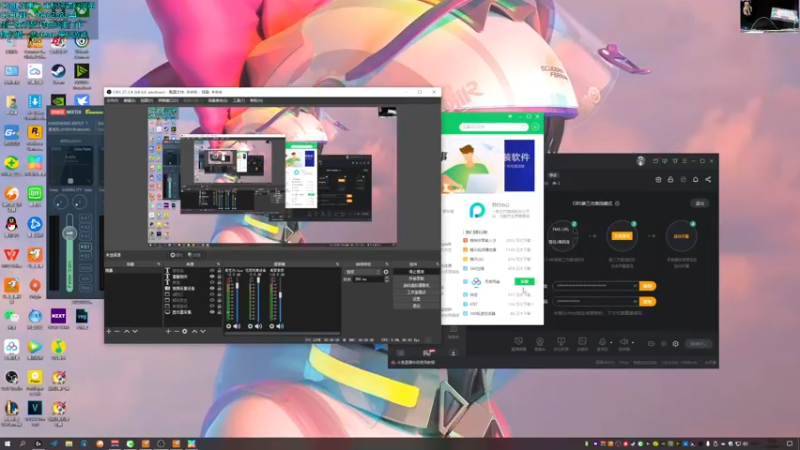The image size is (800, 450).
Task: Click Start Recording button in OBS controls
Action: [x=416, y=279]
